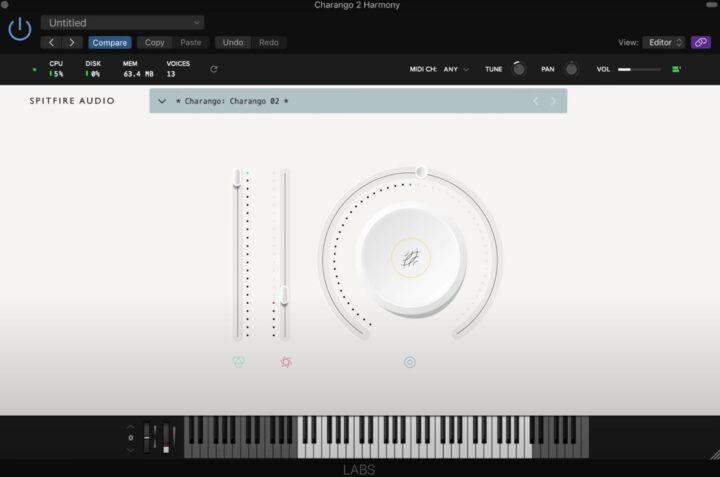
Task: Click the center scribble icon on big knob
Action: coord(410,259)
